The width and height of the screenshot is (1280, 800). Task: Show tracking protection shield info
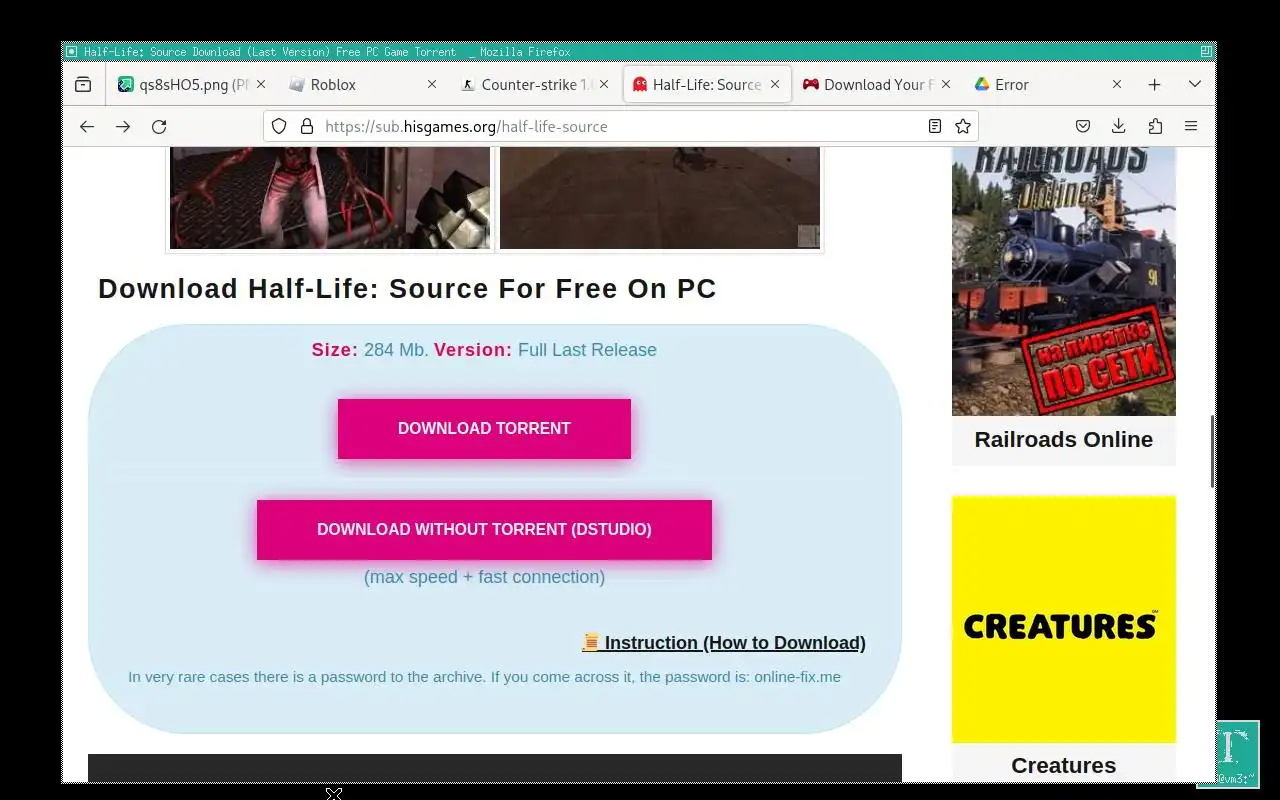pyautogui.click(x=279, y=126)
